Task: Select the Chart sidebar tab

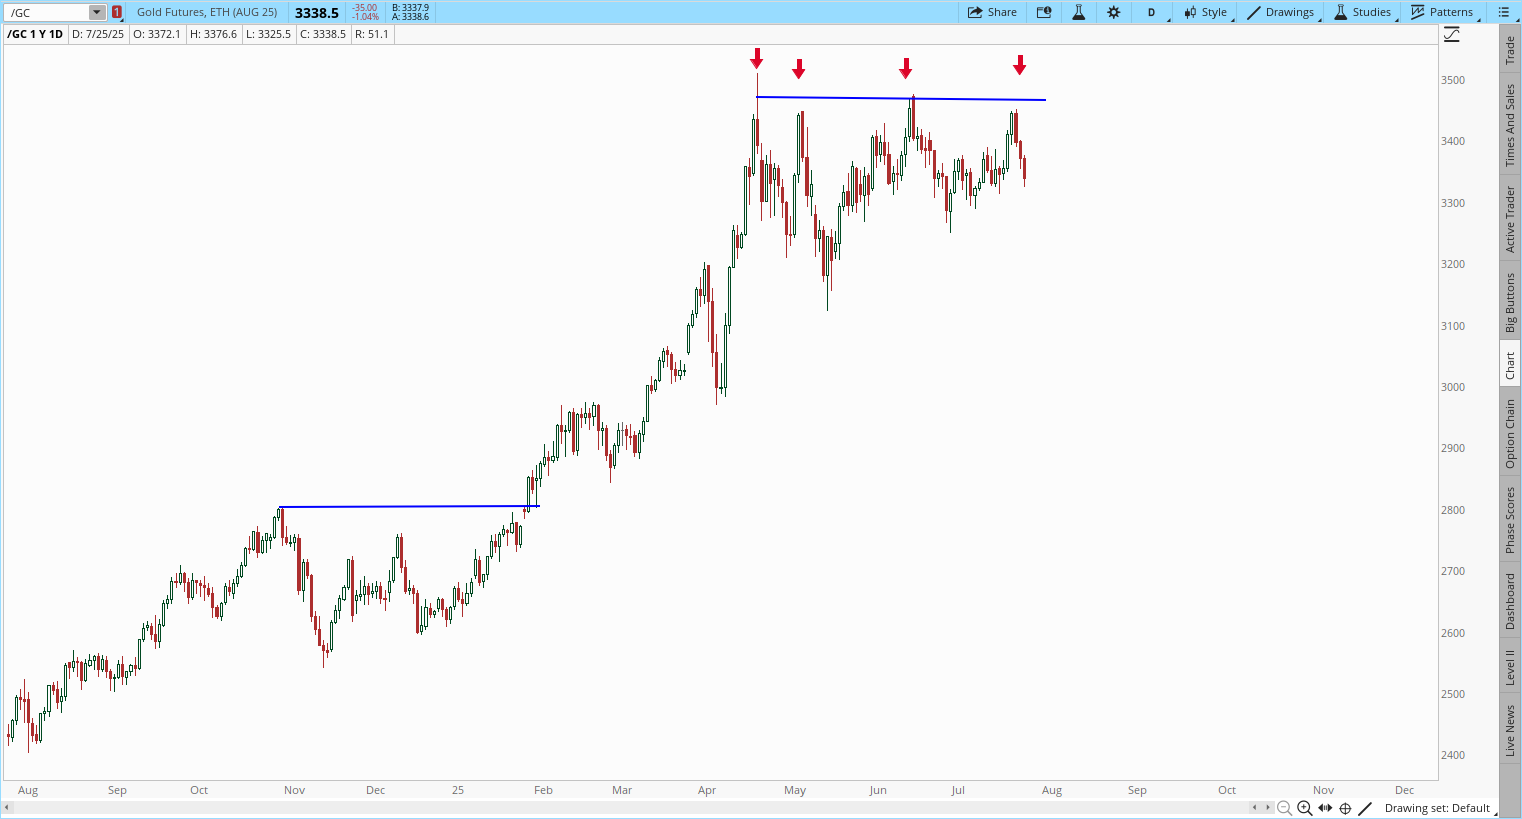Action: point(1510,365)
